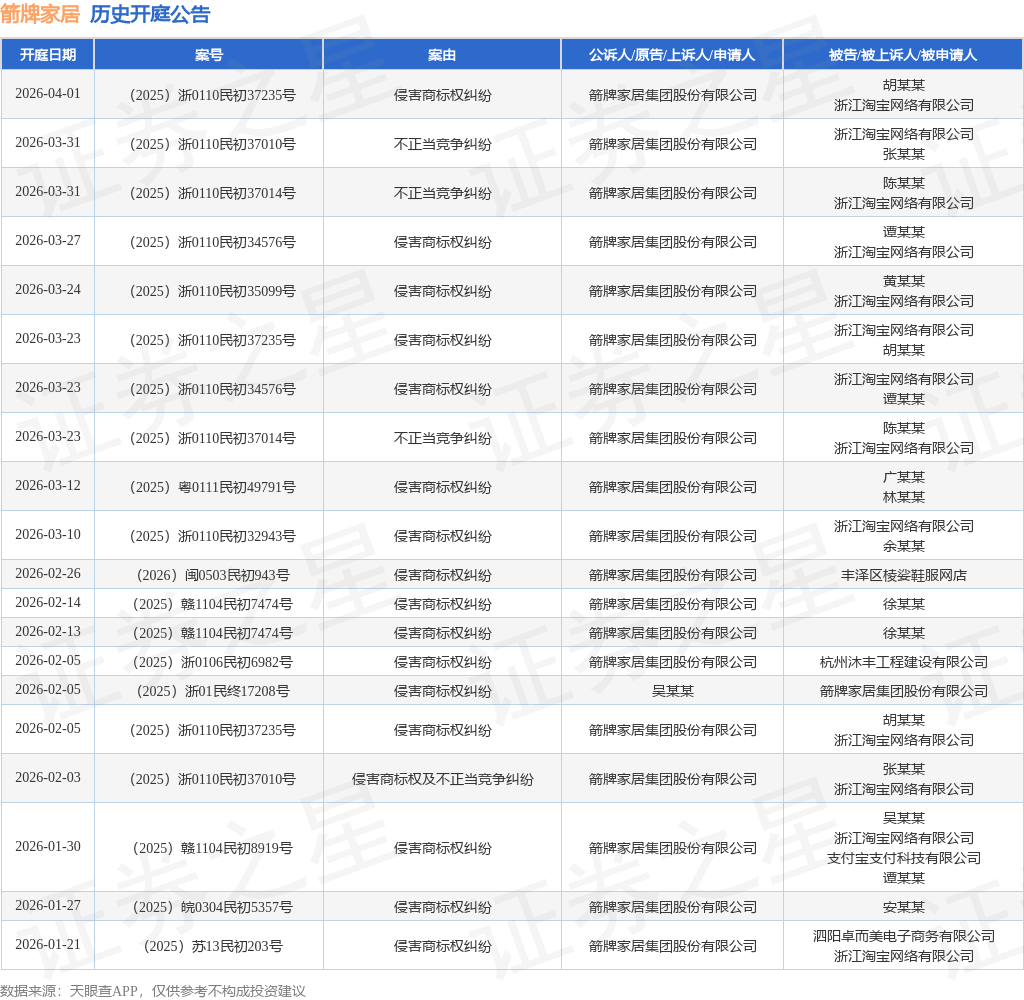Click 侵害商标权及不正当竞争纠纷 cause cell
The image size is (1024, 1000).
point(442,779)
